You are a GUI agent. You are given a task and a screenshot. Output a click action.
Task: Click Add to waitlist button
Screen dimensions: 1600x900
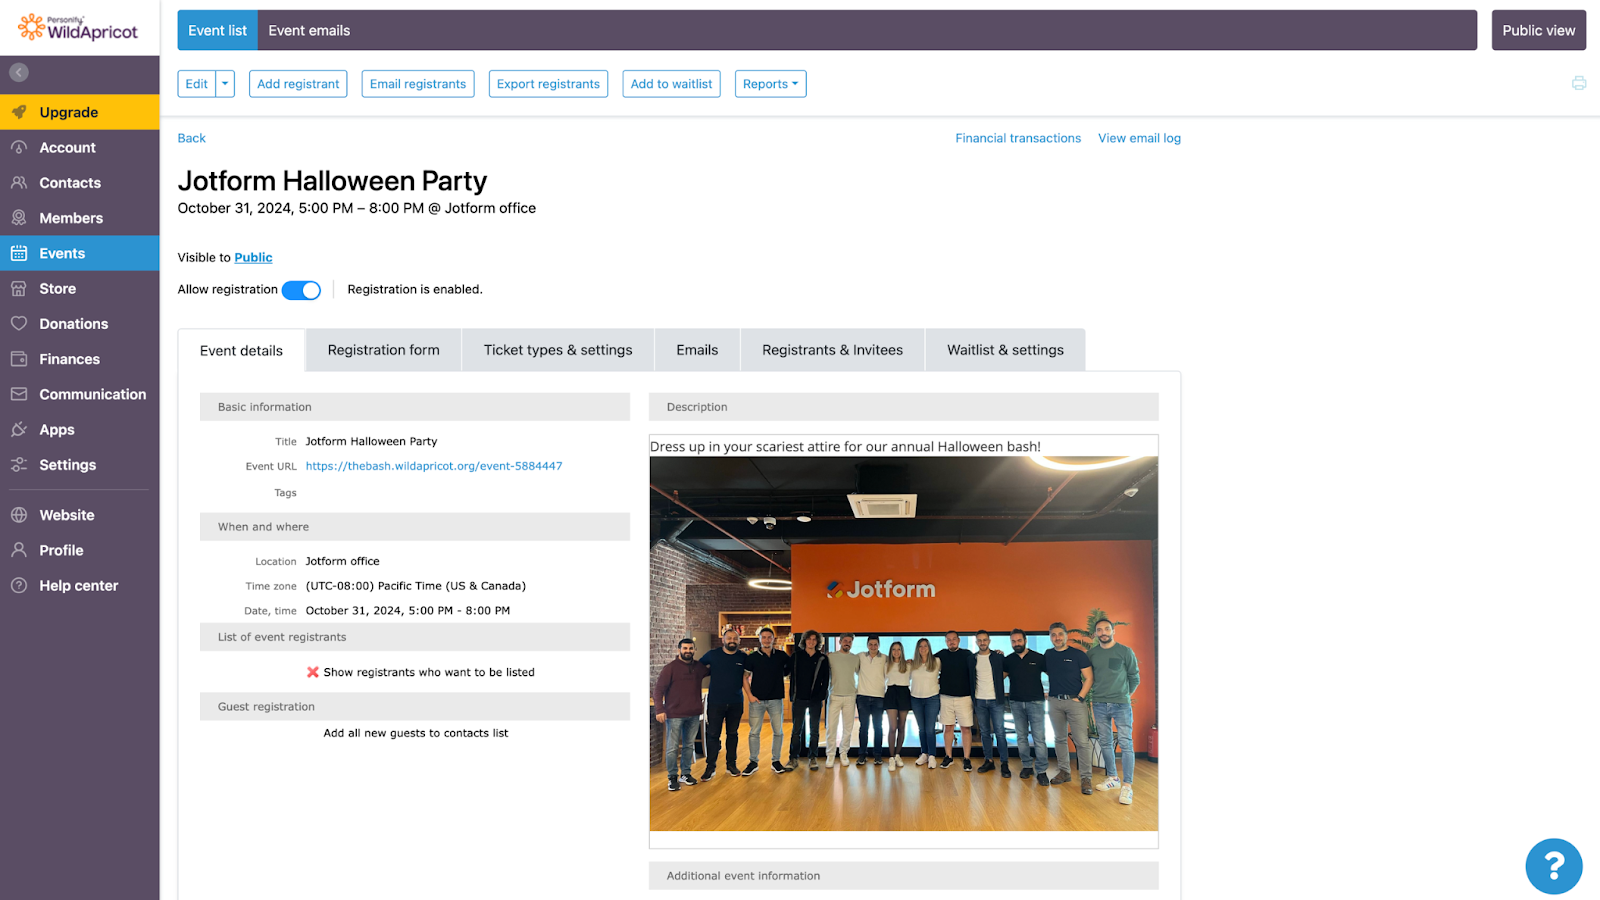pyautogui.click(x=671, y=84)
